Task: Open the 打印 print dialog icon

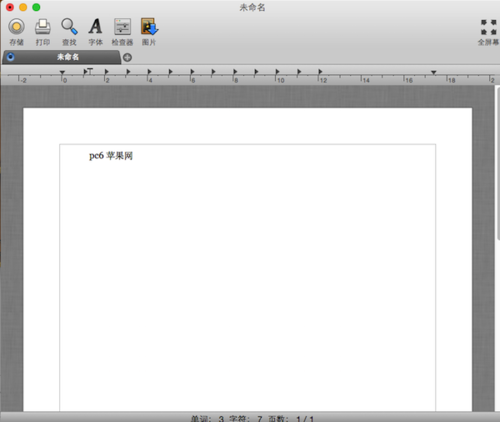Action: tap(43, 27)
